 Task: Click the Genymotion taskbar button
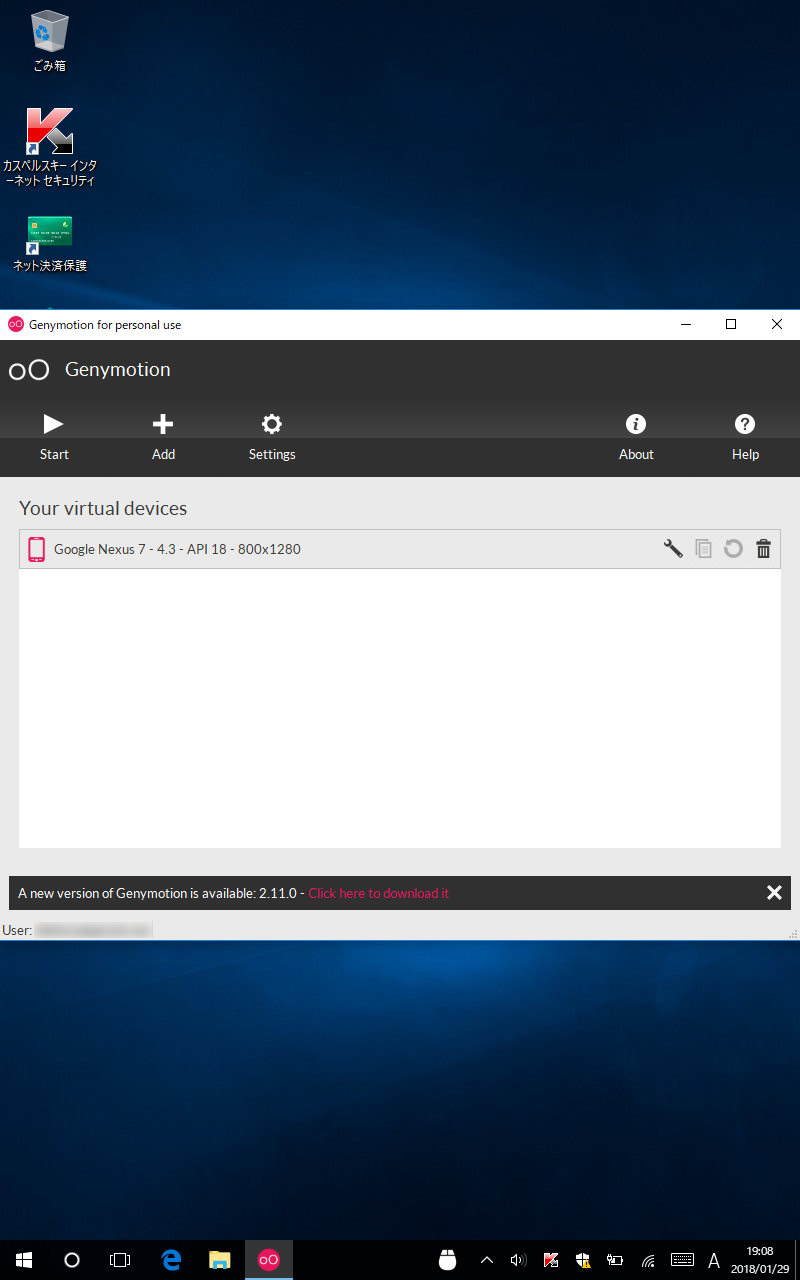click(269, 1260)
